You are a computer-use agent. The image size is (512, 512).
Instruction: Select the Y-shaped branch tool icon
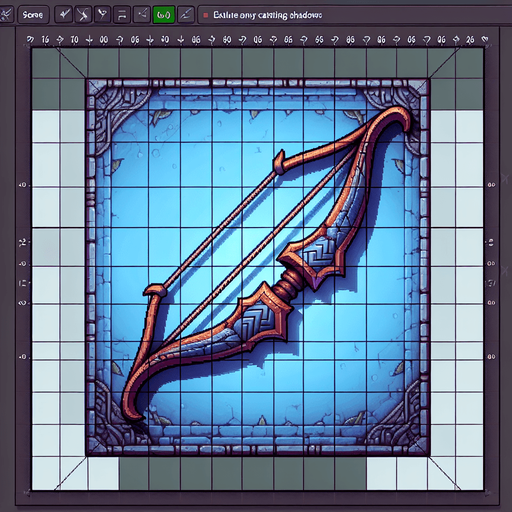102,15
